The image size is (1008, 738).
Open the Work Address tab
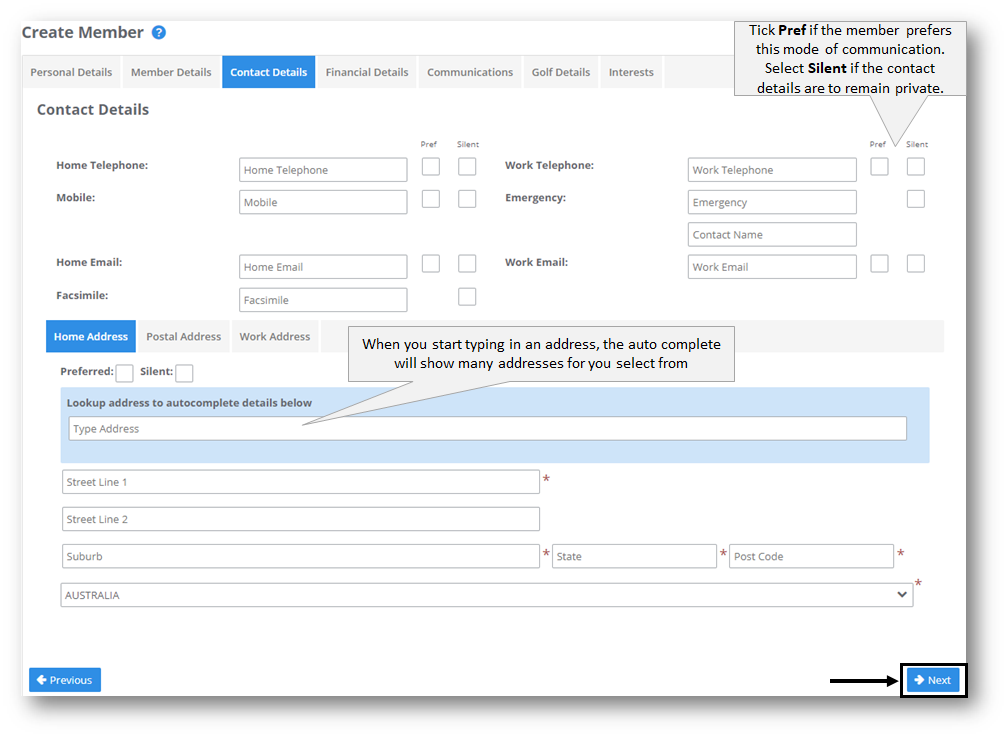coord(274,336)
